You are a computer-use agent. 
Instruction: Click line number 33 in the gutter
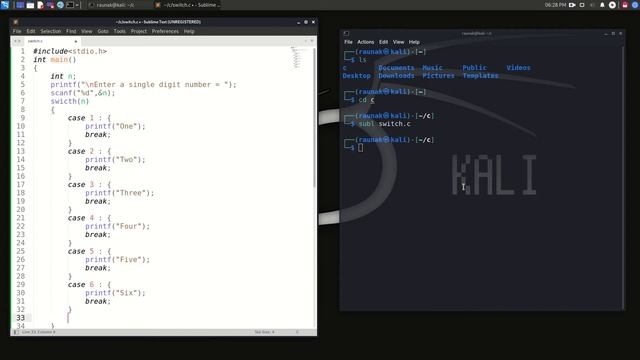pyautogui.click(x=20, y=318)
